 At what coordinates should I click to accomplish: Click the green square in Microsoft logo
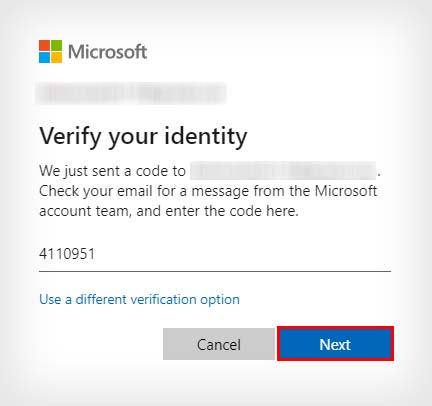coord(56,45)
